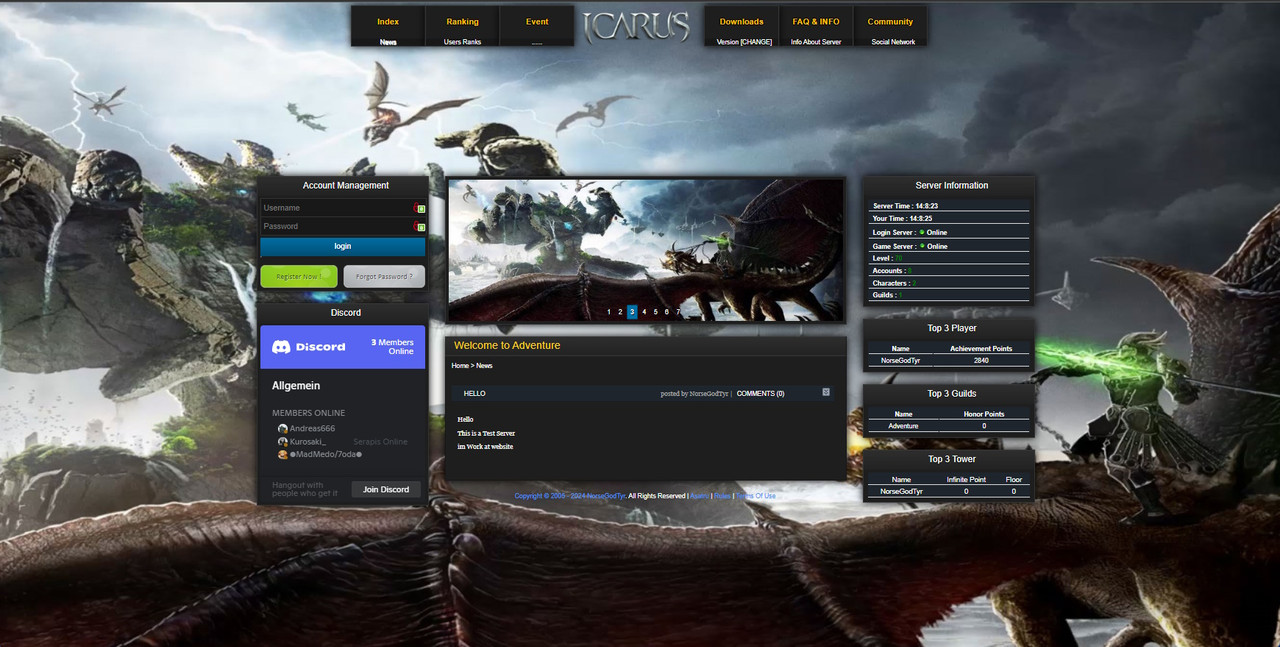1280x647 pixels.
Task: Click Adventure in Top 3 Guilds table
Action: click(x=903, y=426)
